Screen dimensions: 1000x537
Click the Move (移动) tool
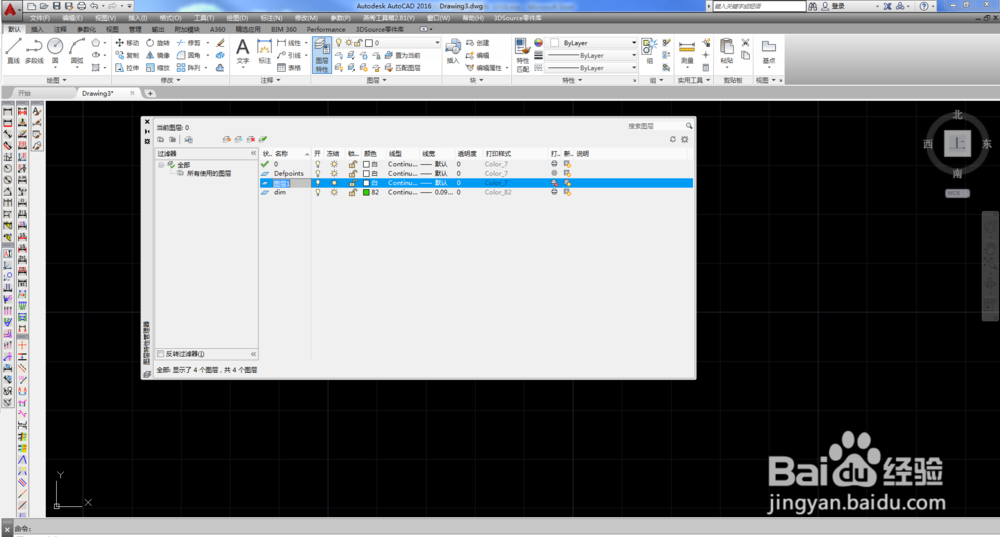click(127, 43)
